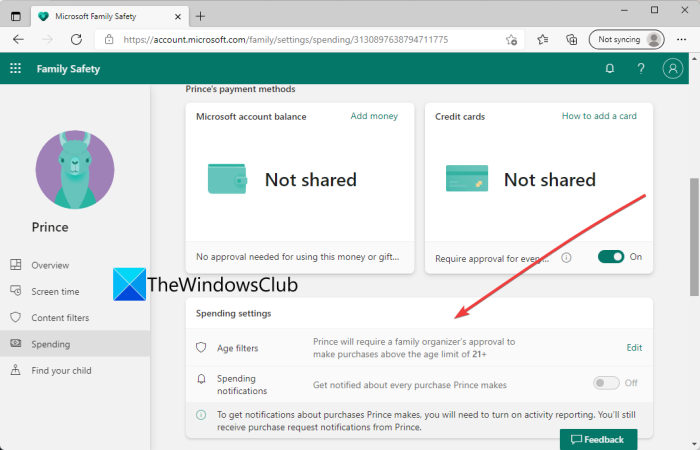Add this page to favorites
This screenshot has height=450, width=700.
(512, 40)
